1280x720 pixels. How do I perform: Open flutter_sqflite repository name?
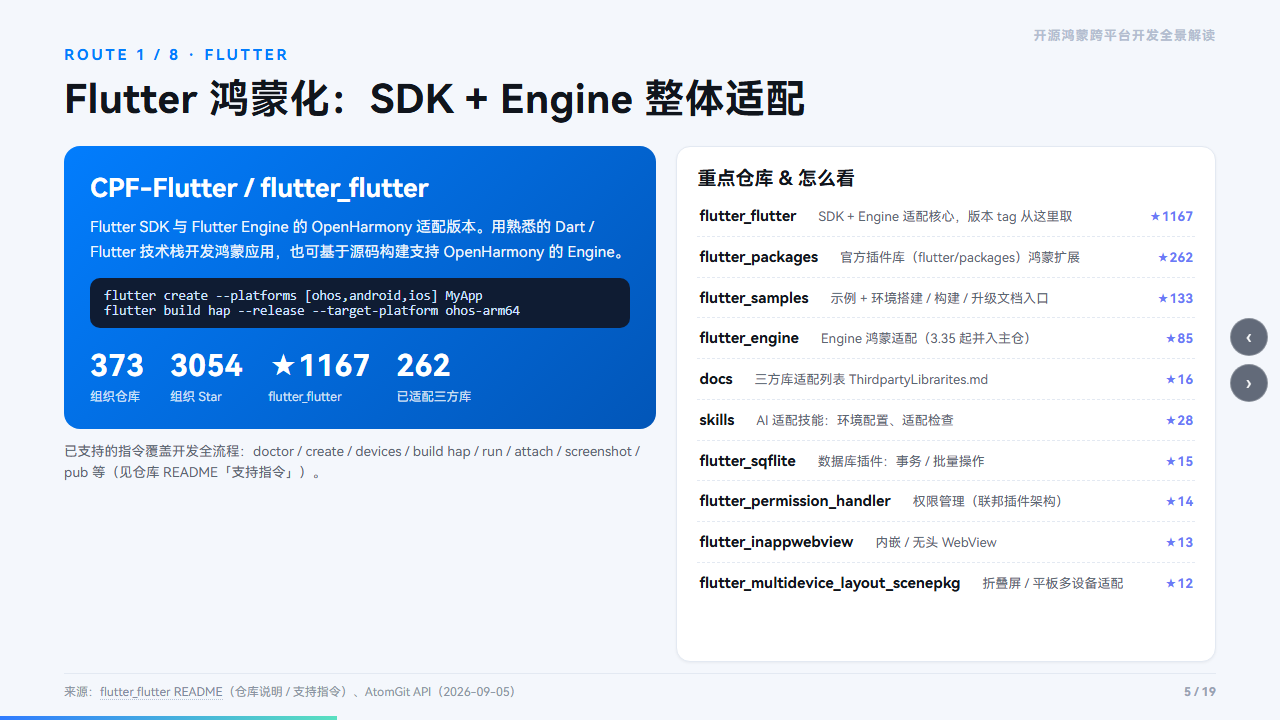[748, 461]
